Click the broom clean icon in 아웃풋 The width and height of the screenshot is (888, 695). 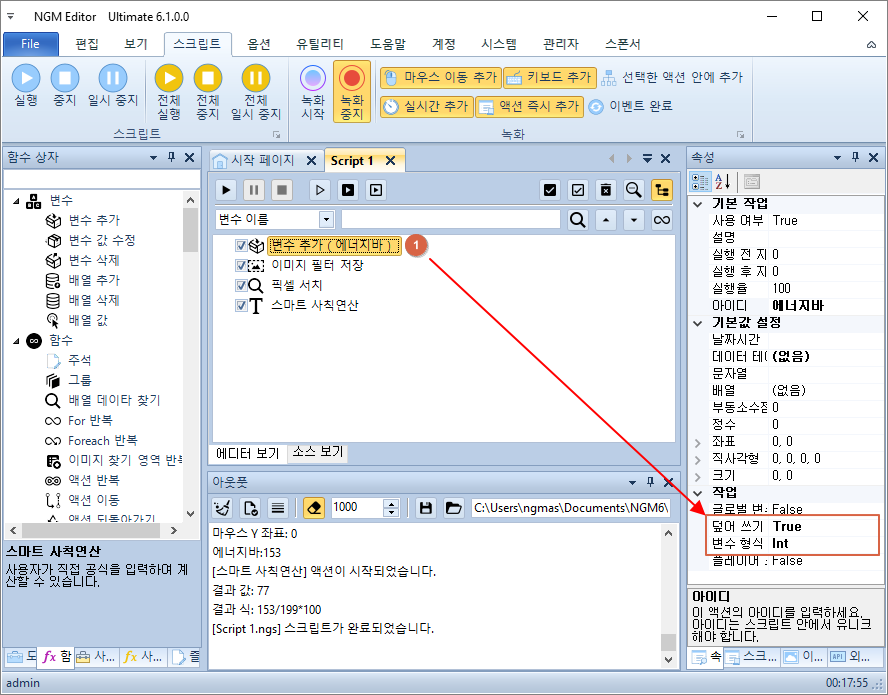click(223, 508)
